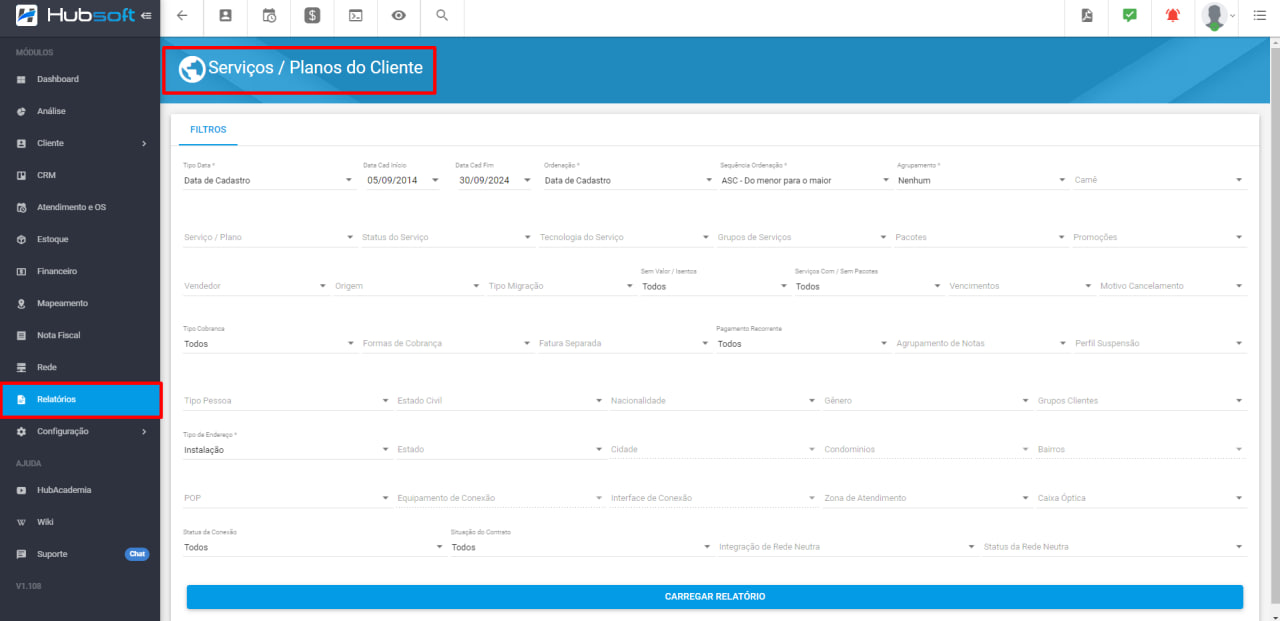The height and width of the screenshot is (621, 1280).
Task: Open the Promoções dropdown
Action: pos(1159,237)
